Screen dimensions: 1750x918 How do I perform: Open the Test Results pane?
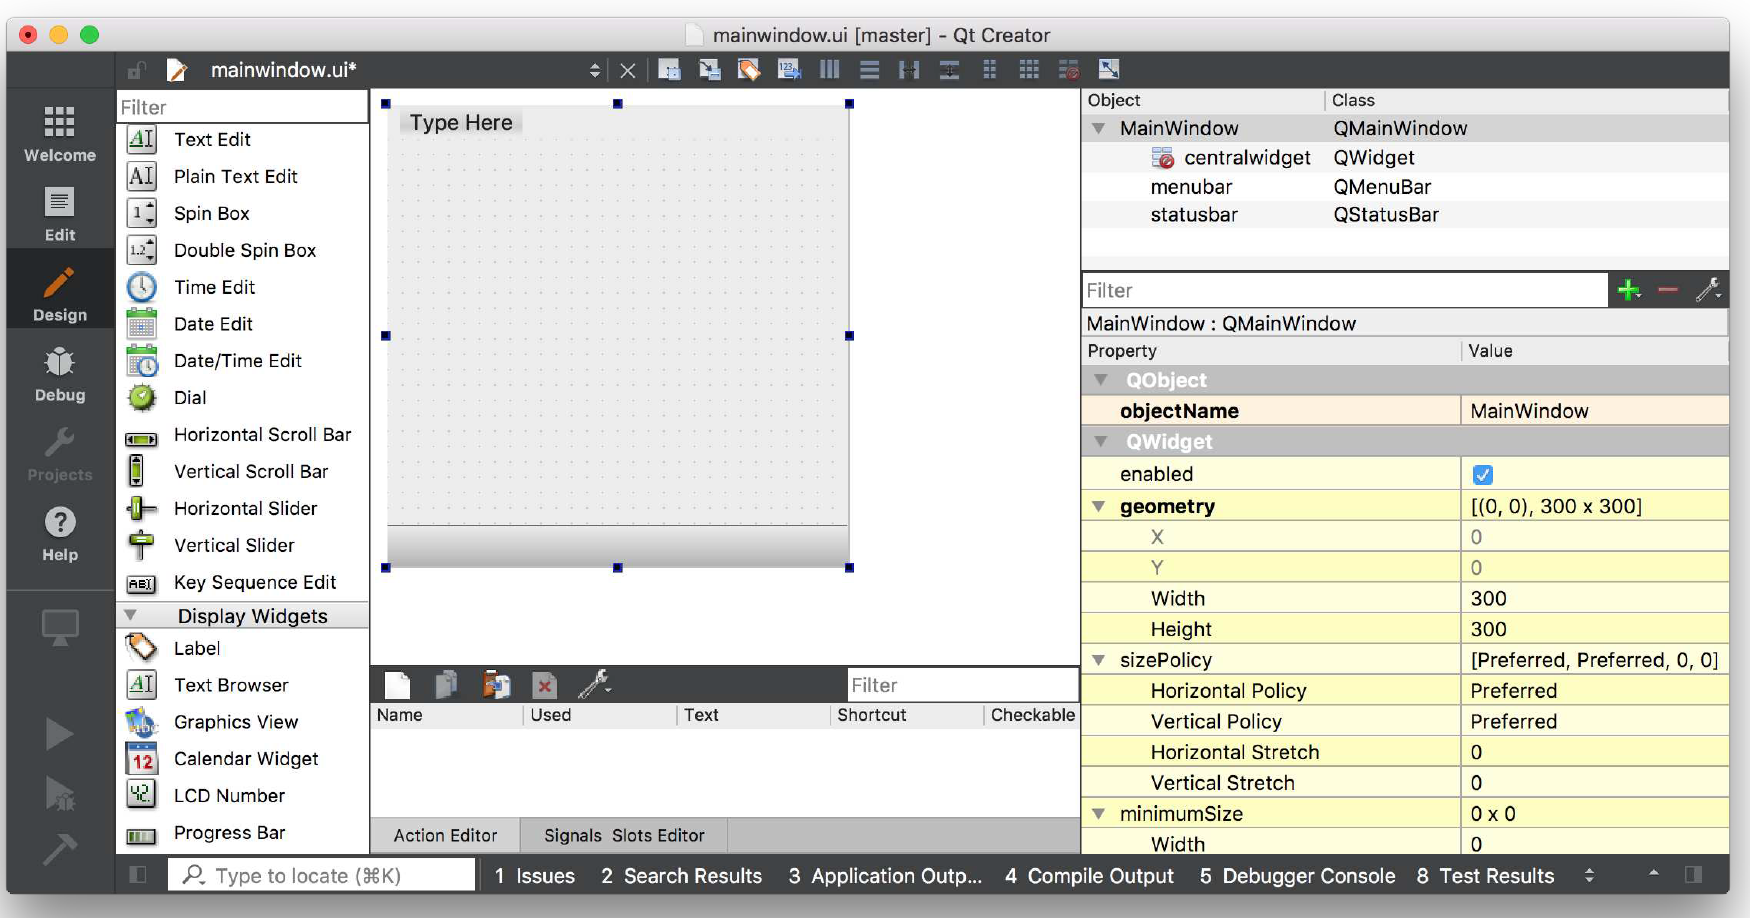1486,876
